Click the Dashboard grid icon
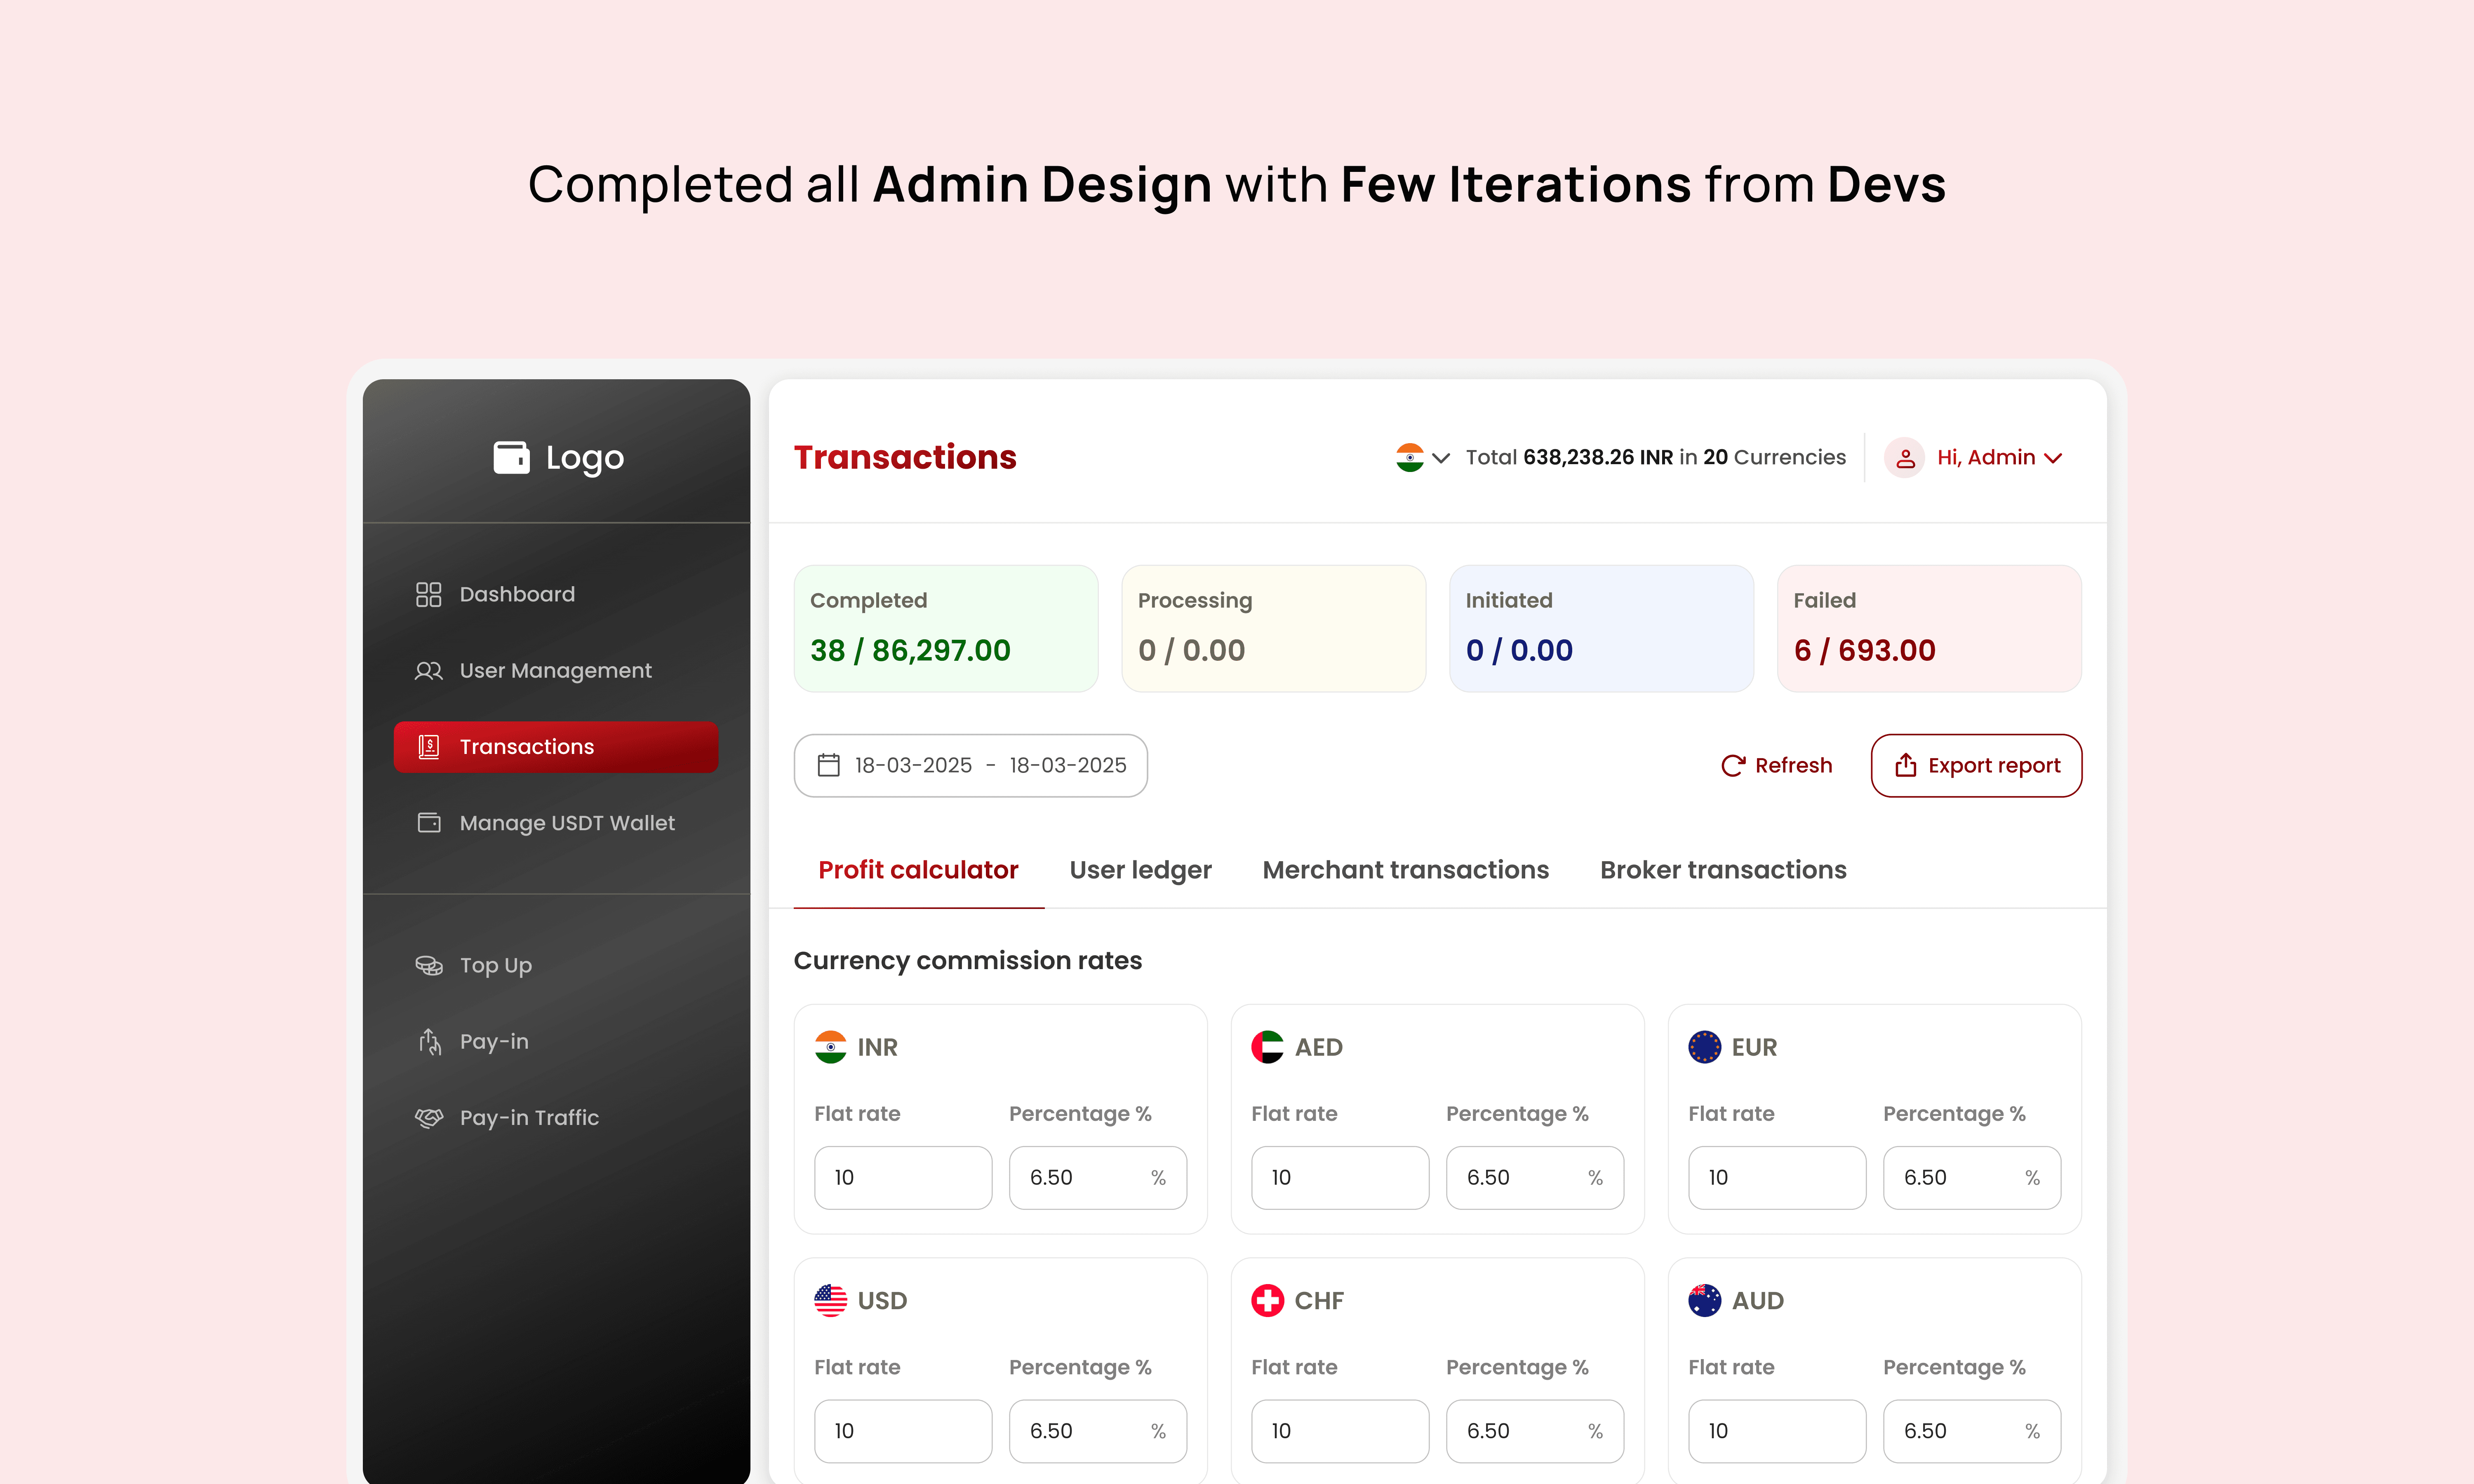2474x1484 pixels. tap(428, 594)
